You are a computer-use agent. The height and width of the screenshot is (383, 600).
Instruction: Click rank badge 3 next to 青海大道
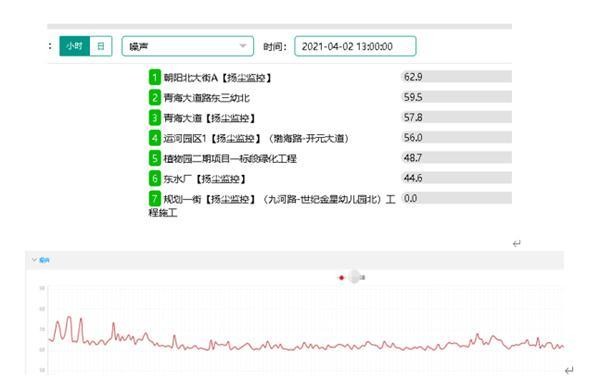click(x=155, y=118)
